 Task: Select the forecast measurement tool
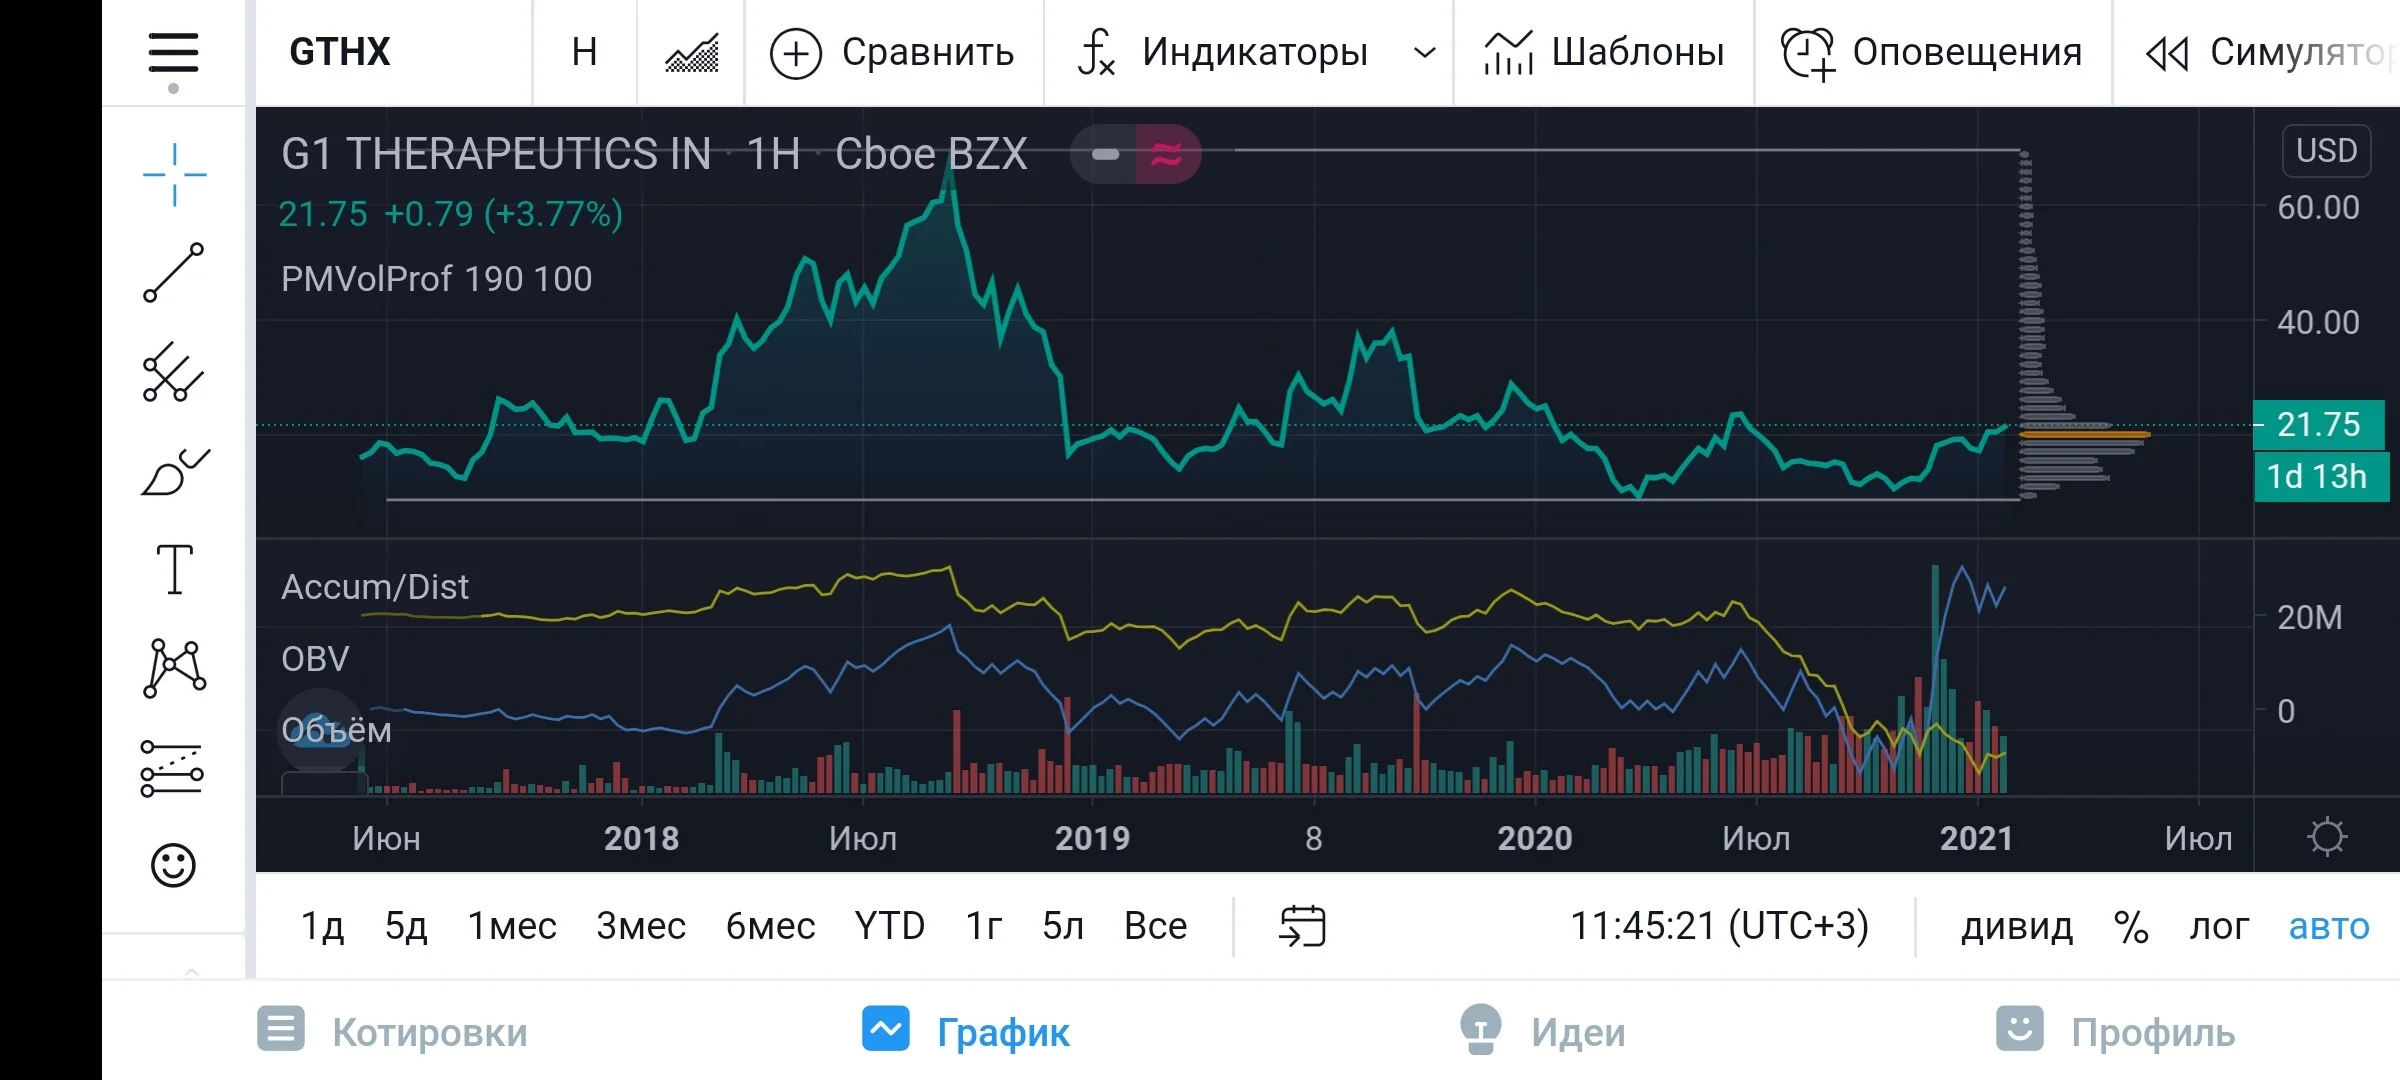[x=172, y=768]
